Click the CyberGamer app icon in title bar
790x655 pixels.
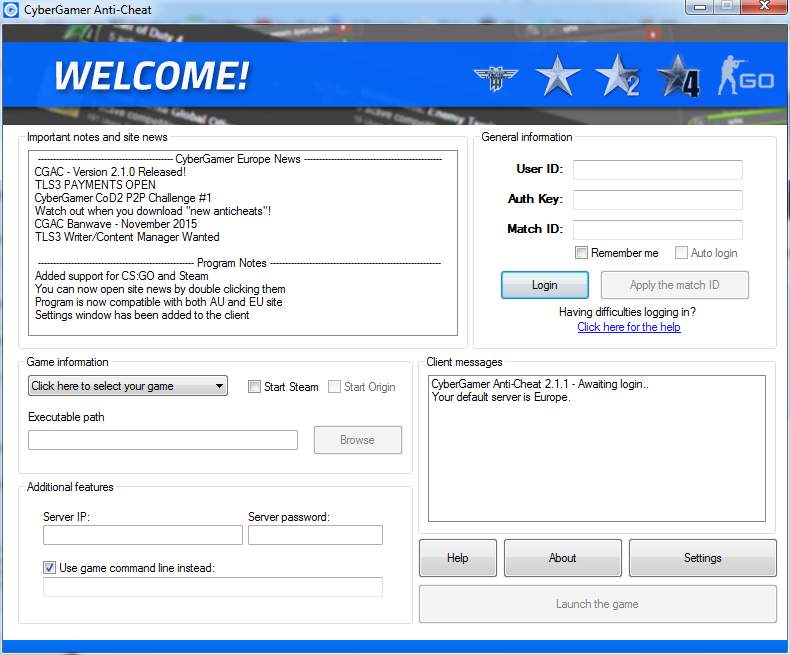pos(11,10)
